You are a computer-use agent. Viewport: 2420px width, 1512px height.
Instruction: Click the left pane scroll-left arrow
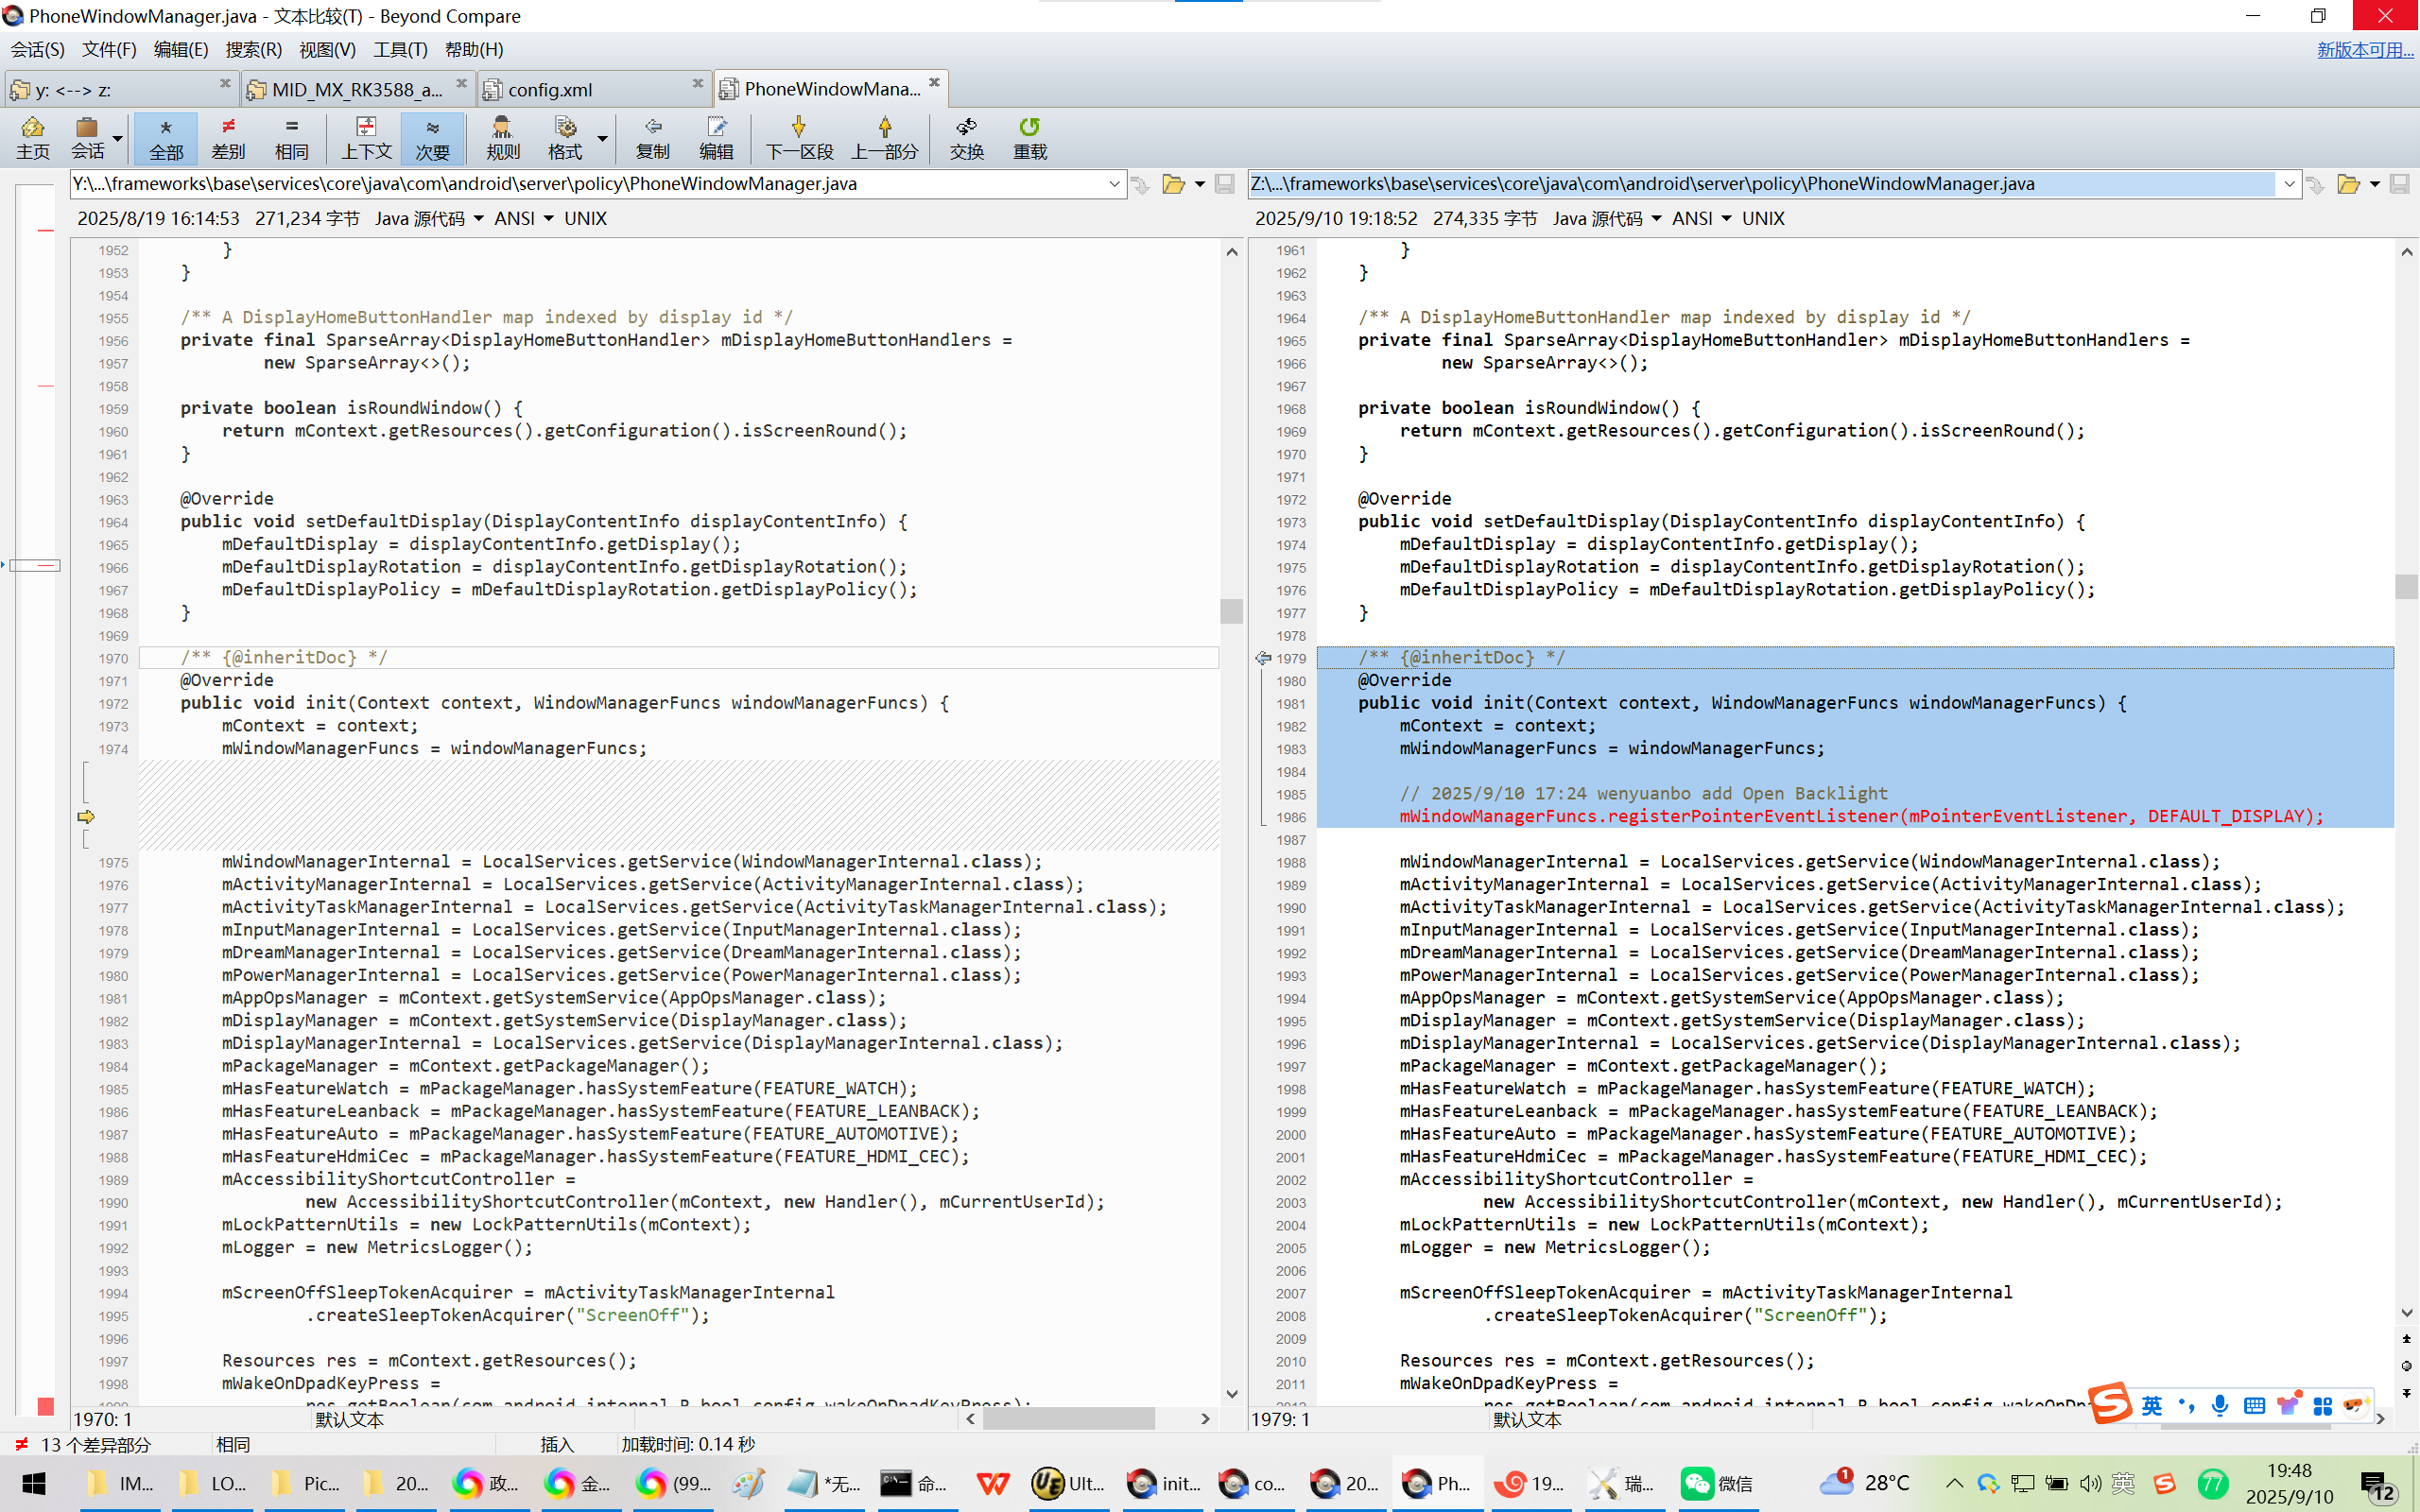coord(970,1419)
